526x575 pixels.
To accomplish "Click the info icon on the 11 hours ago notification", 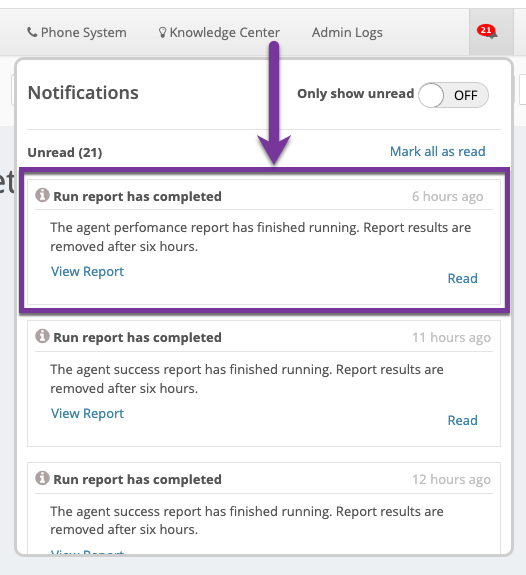I will click(42, 336).
